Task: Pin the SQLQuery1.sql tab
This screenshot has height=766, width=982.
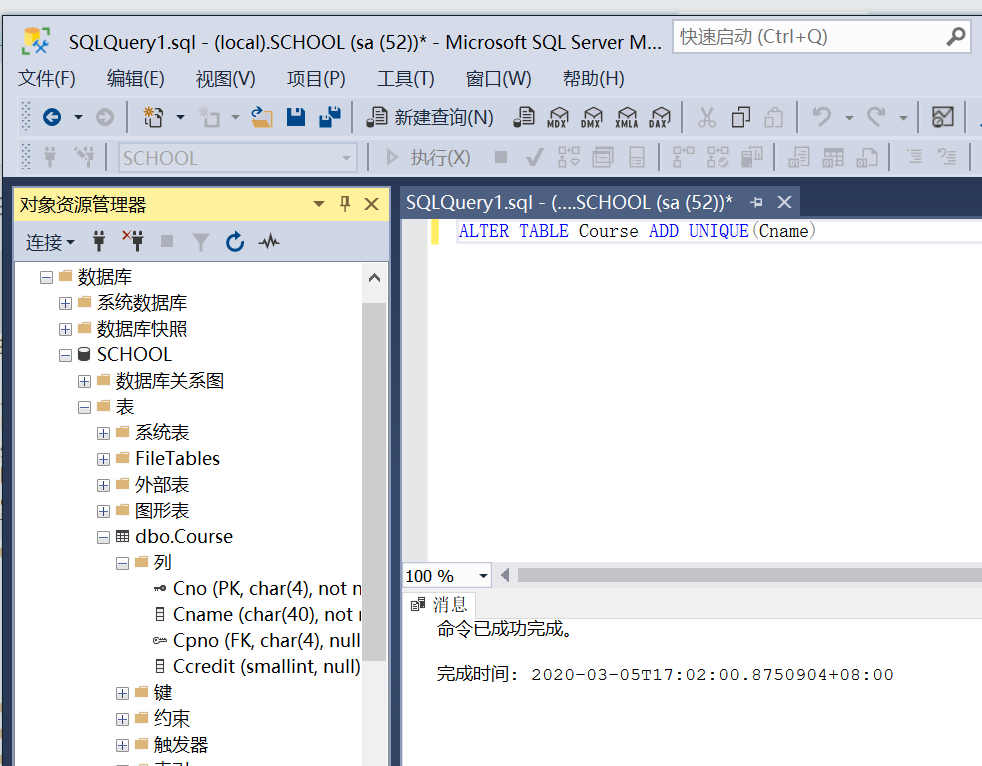Action: click(757, 202)
